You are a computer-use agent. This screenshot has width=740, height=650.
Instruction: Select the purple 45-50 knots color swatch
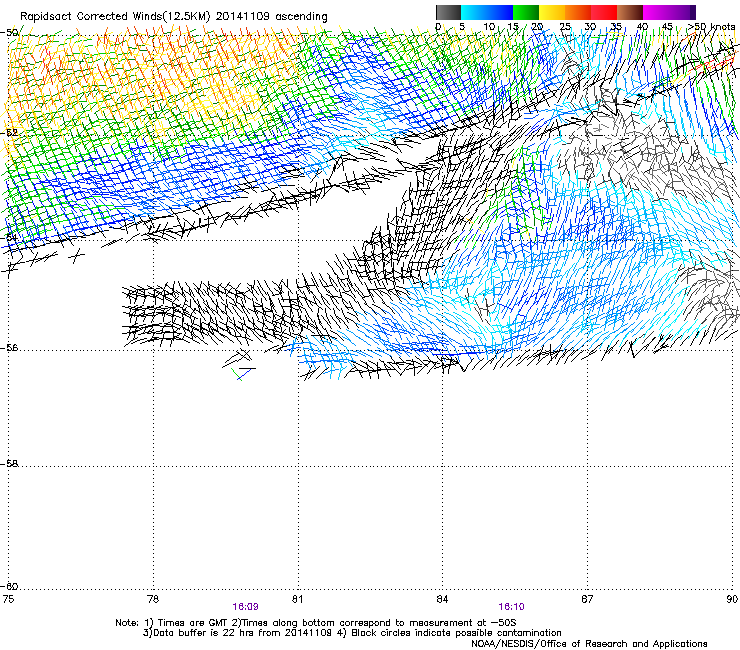click(682, 13)
